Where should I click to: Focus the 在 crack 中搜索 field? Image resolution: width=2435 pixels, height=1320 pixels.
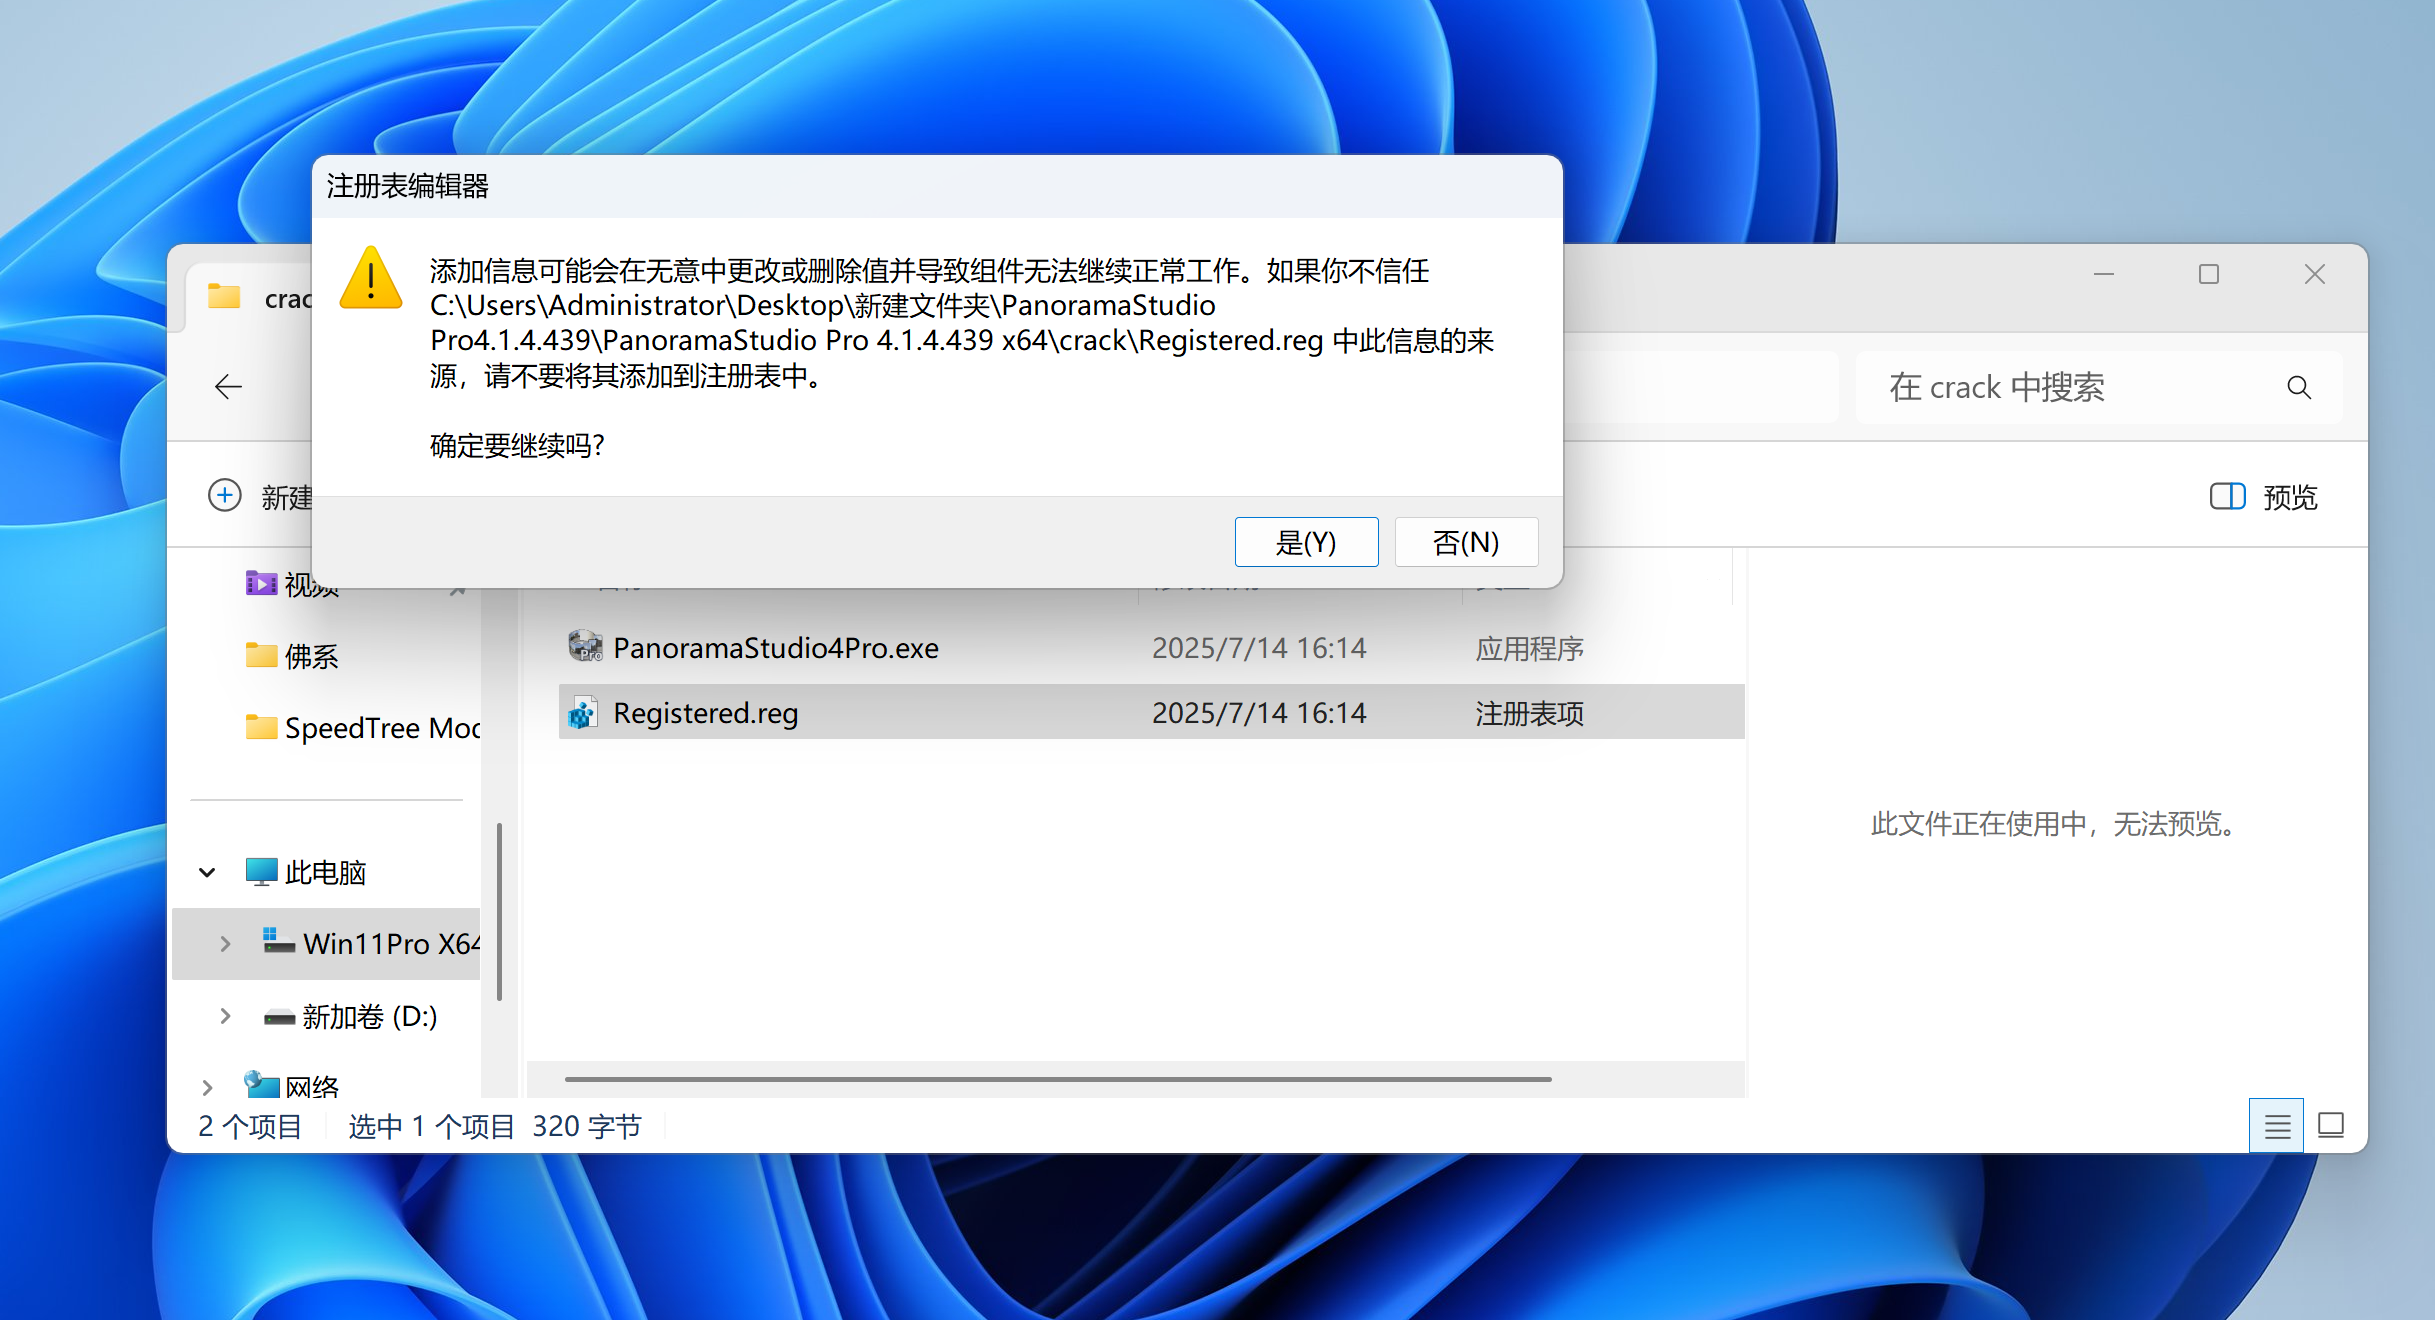click(2097, 388)
